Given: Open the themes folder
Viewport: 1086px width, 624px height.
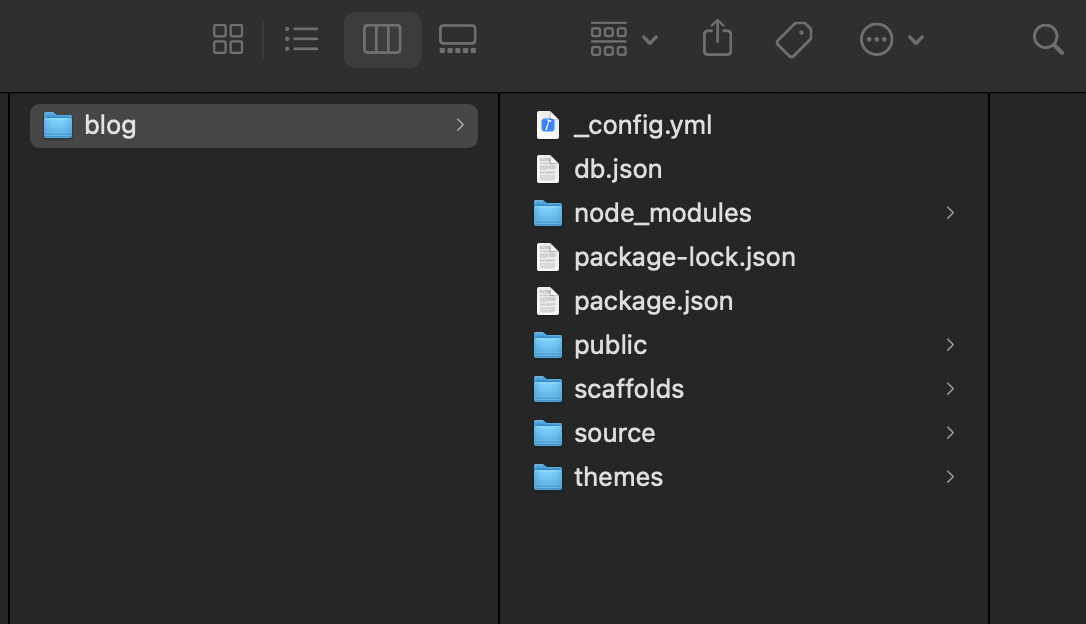Looking at the screenshot, I should click(x=618, y=477).
